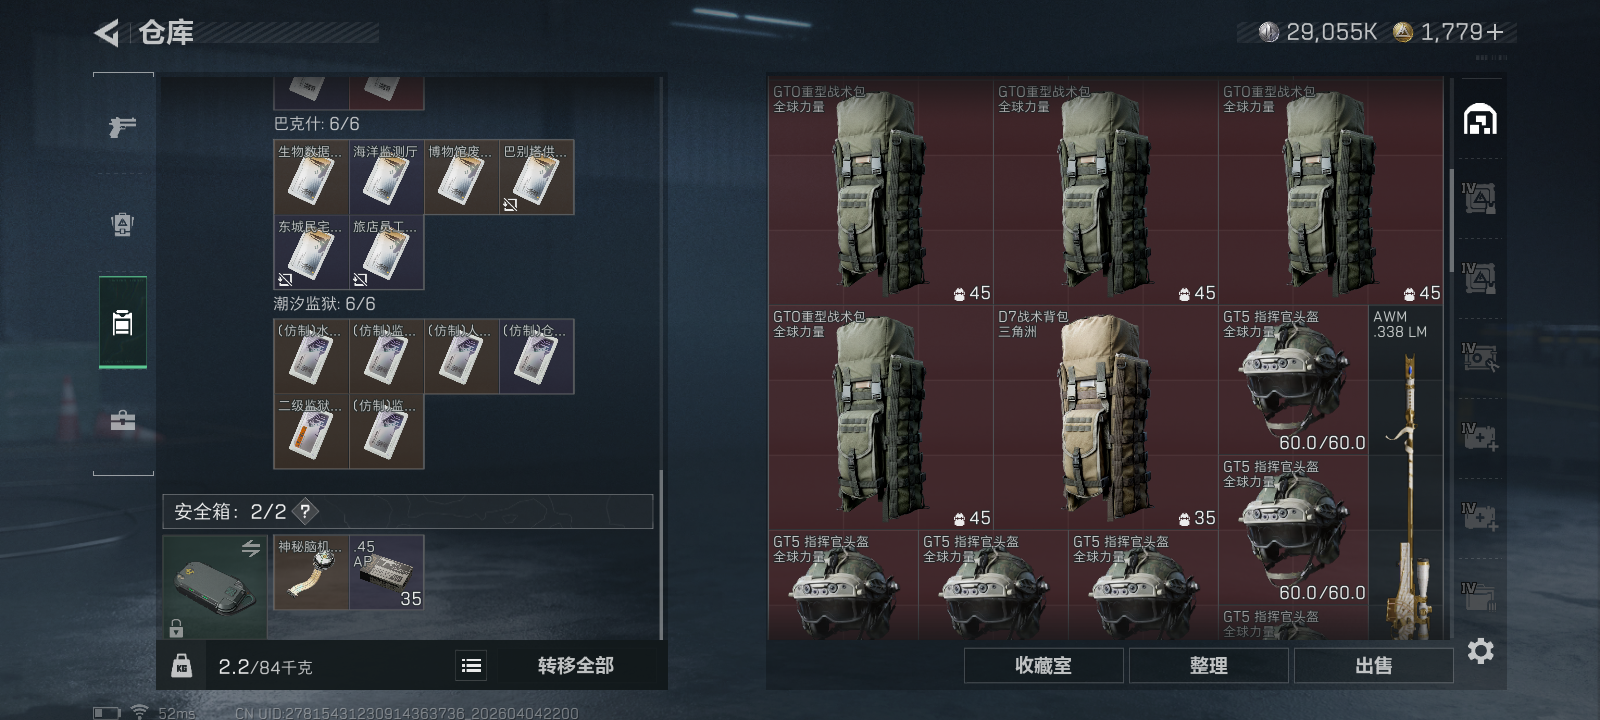Select the AWM .338 LM rifle item
This screenshot has width=1600, height=720.
click(x=1405, y=472)
